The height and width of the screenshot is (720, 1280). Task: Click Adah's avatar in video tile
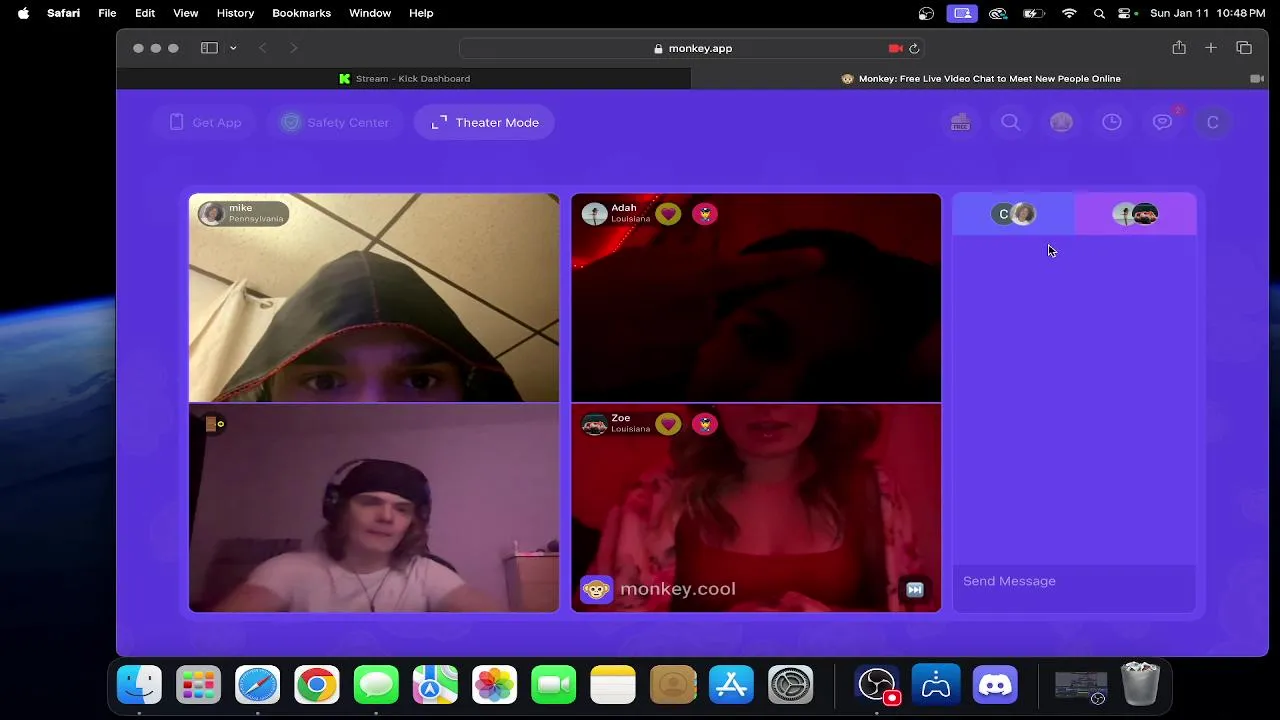(594, 214)
